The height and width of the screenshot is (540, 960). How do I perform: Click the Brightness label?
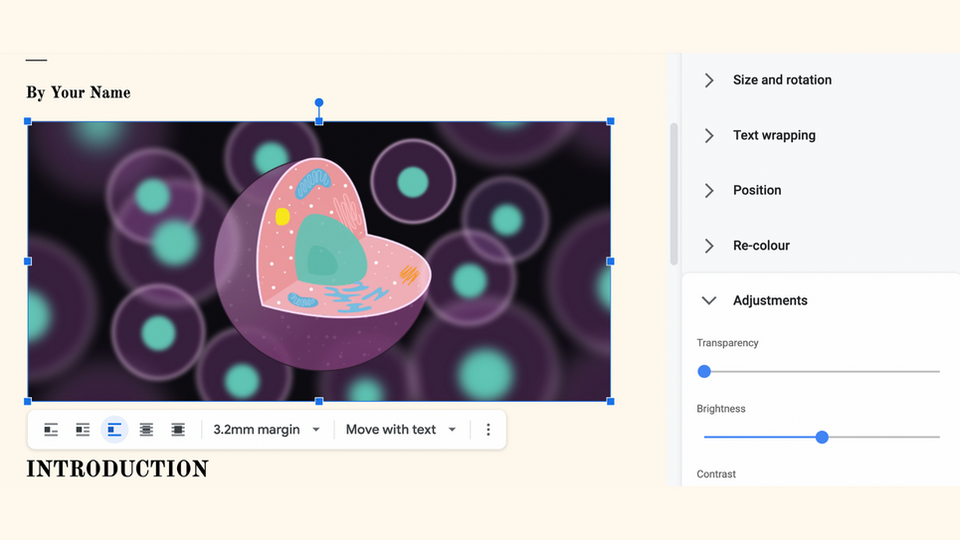721,408
